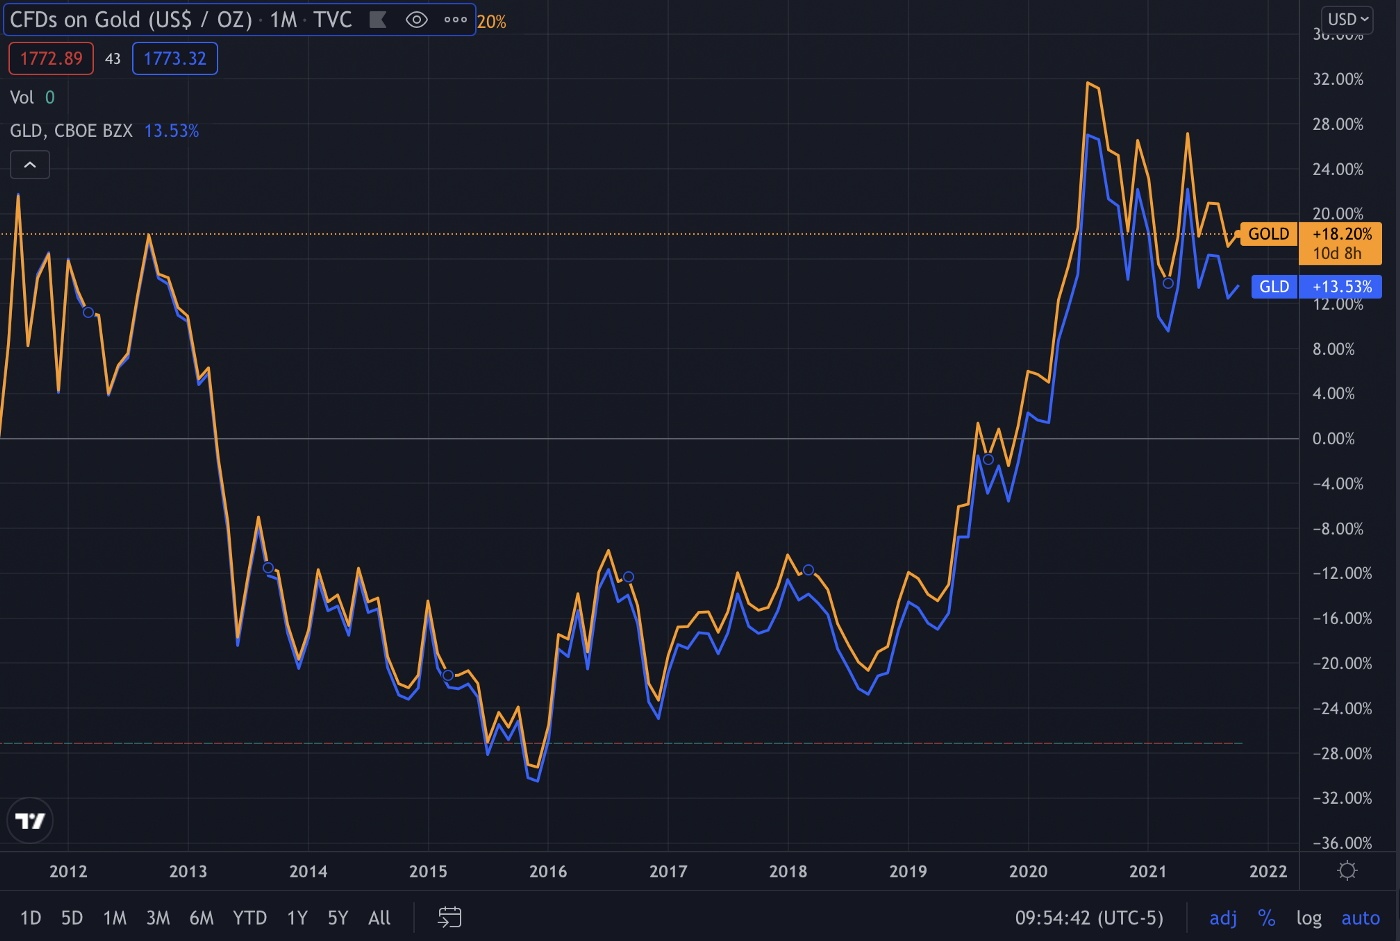Toggle the log scale
The image size is (1400, 941).
tap(1309, 917)
